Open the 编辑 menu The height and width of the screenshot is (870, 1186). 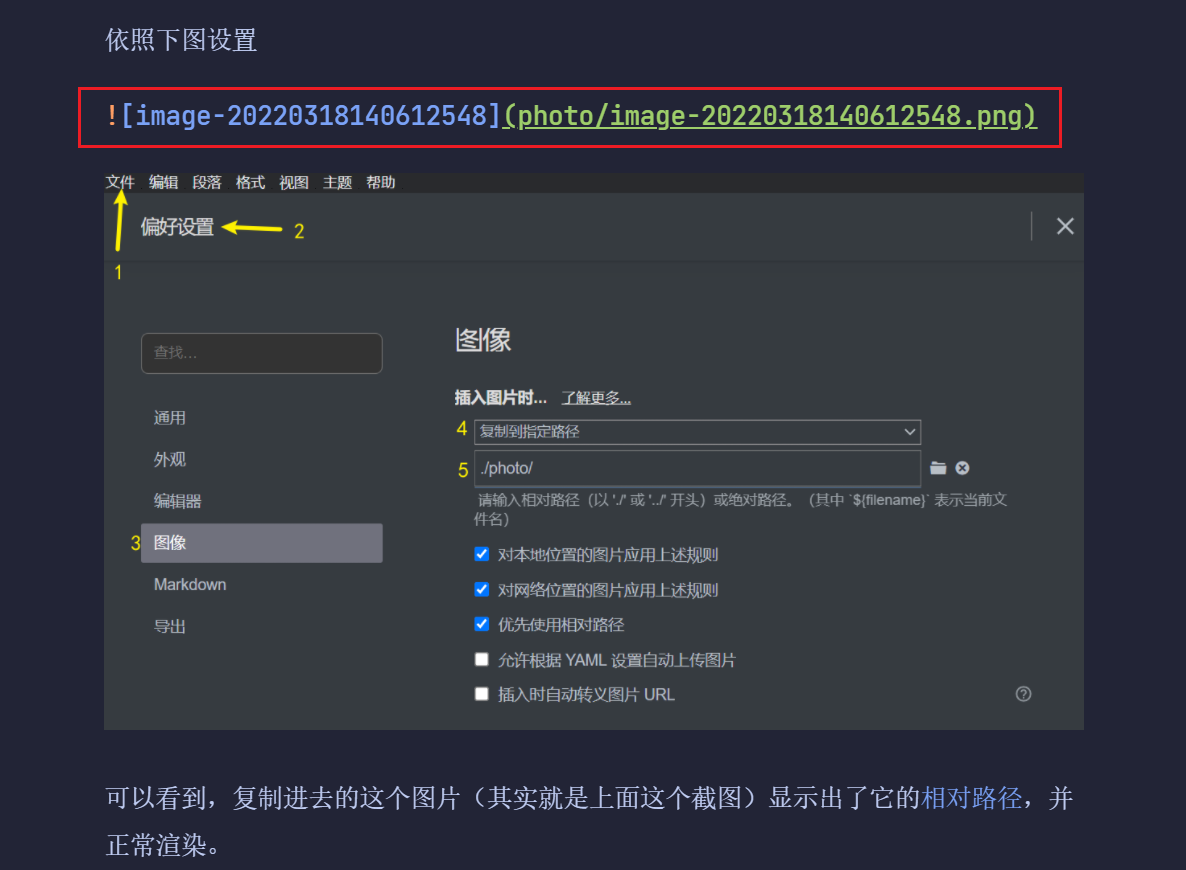click(163, 182)
